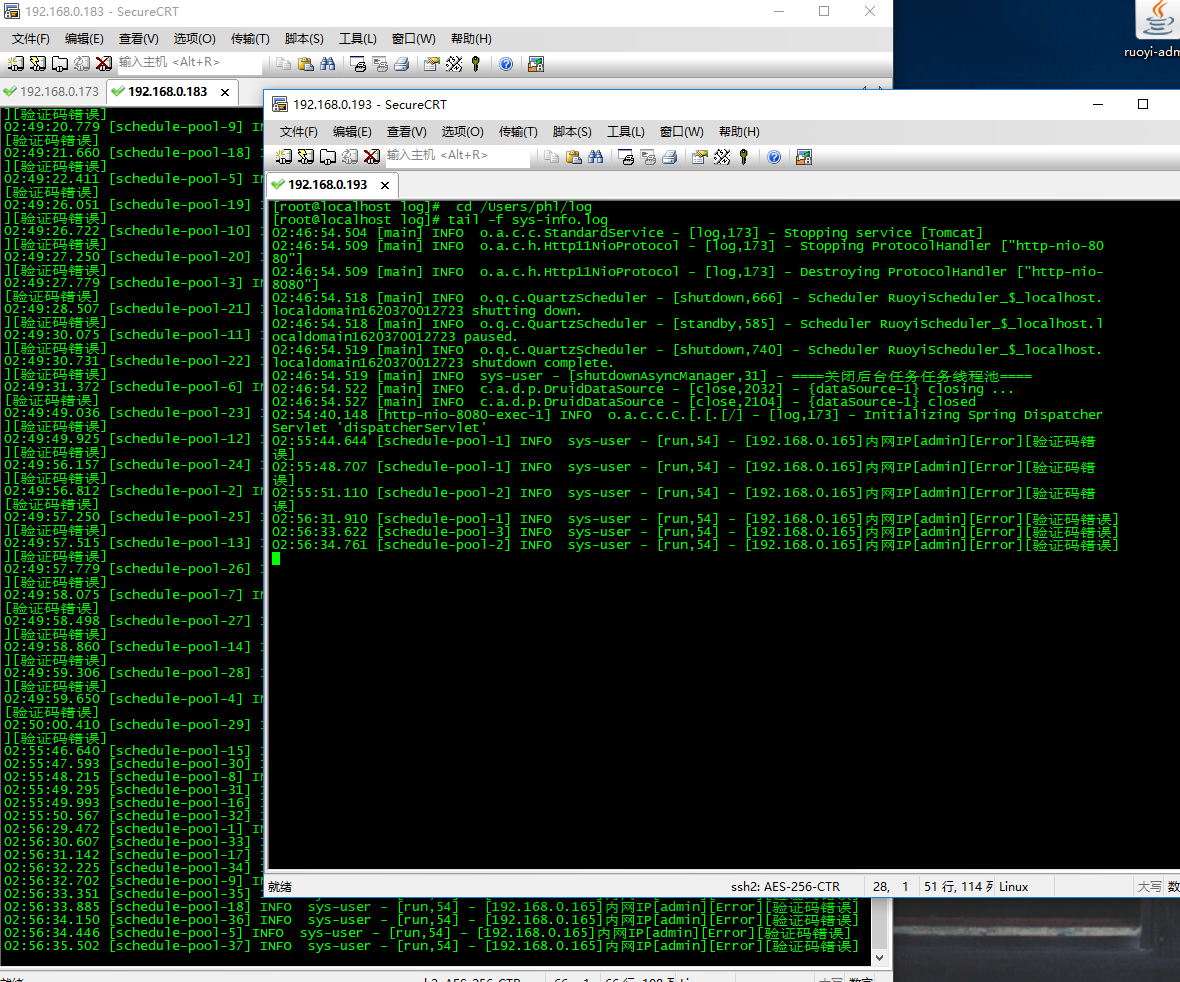The width and height of the screenshot is (1180, 982).
Task: Open 查看(V) menu in 192.168.0.183 window
Action: 138,38
